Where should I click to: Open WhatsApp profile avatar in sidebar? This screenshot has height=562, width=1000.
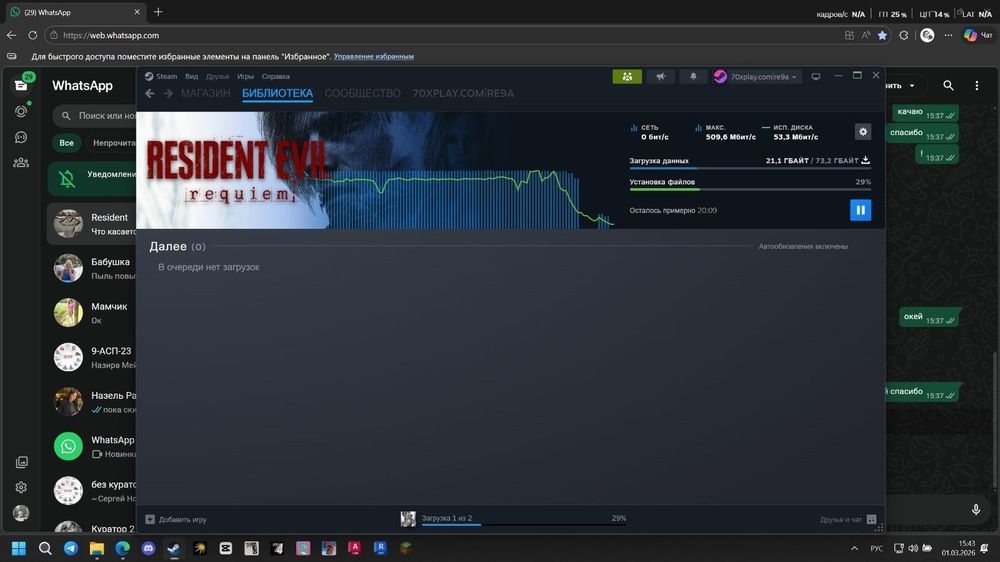click(x=21, y=513)
